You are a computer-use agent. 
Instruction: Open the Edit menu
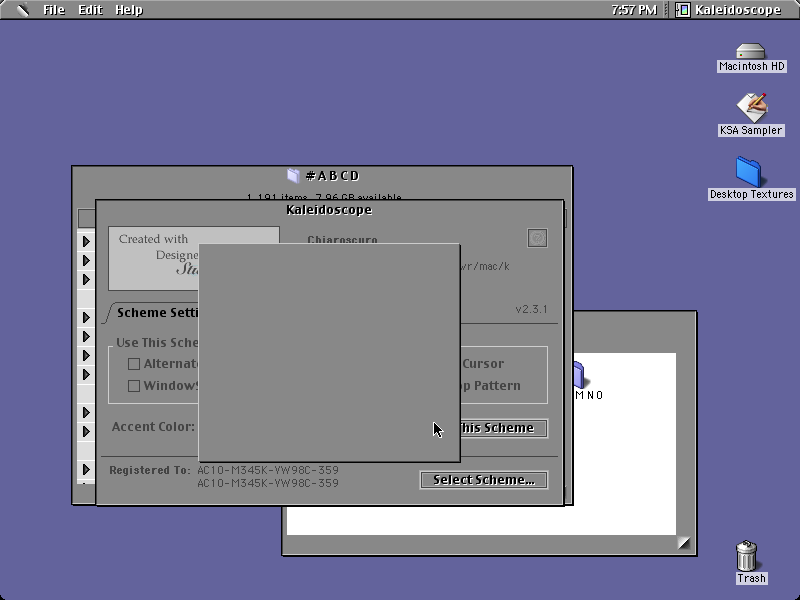tap(90, 10)
